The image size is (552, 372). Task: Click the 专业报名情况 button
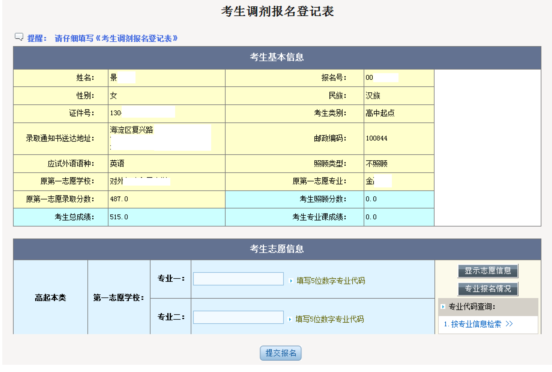(x=488, y=289)
